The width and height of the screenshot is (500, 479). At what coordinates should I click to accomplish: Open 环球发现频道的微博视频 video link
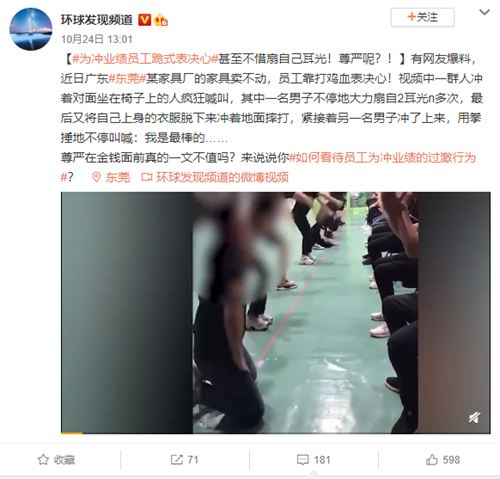(222, 177)
